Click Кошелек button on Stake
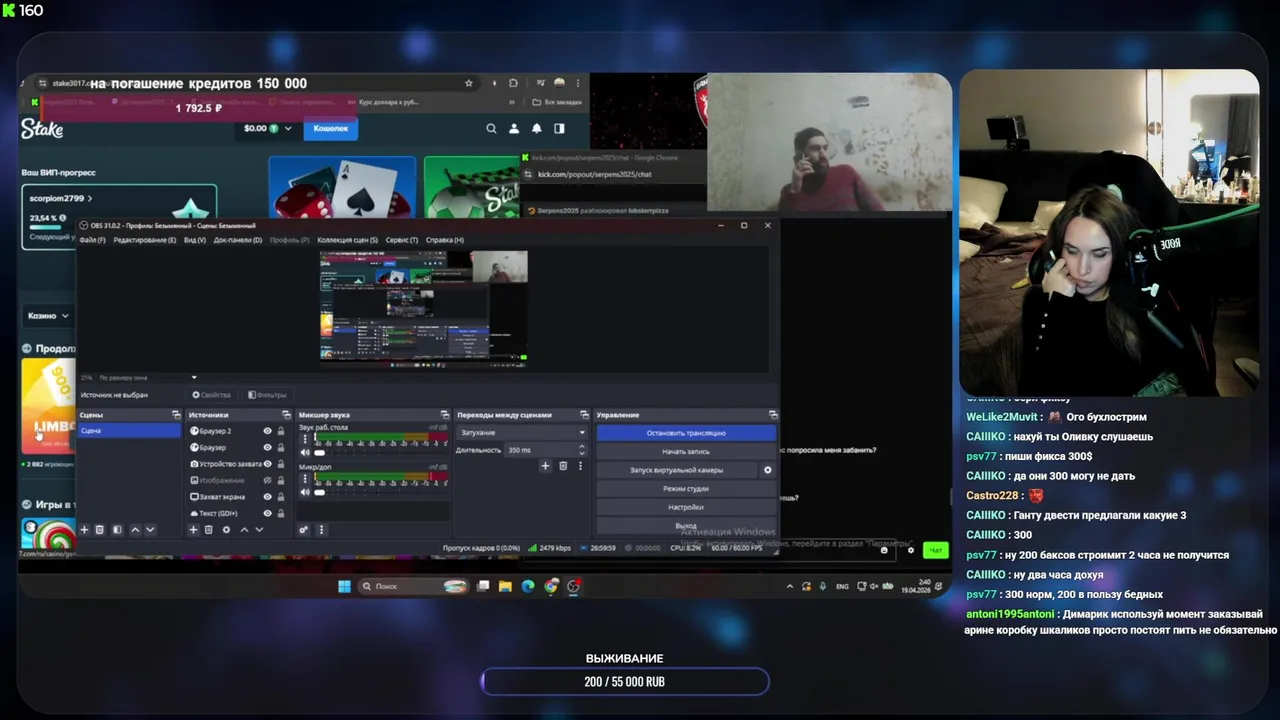This screenshot has height=720, width=1280. [x=330, y=128]
